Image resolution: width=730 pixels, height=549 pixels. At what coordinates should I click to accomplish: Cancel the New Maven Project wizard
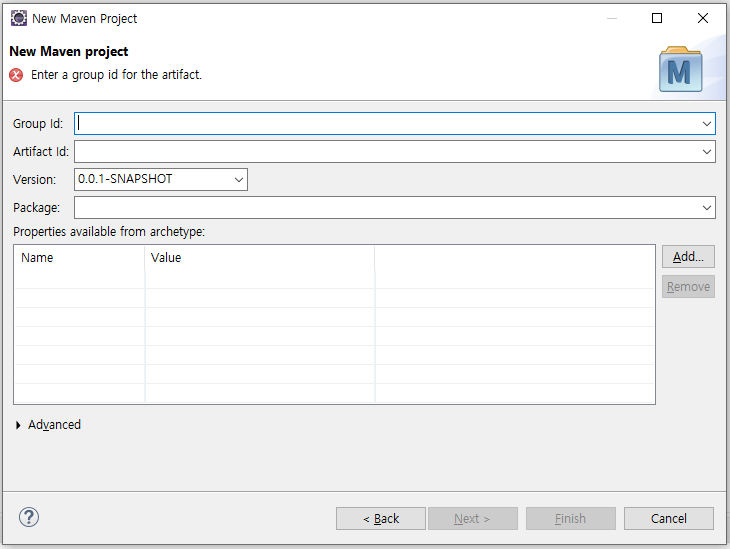click(x=669, y=518)
